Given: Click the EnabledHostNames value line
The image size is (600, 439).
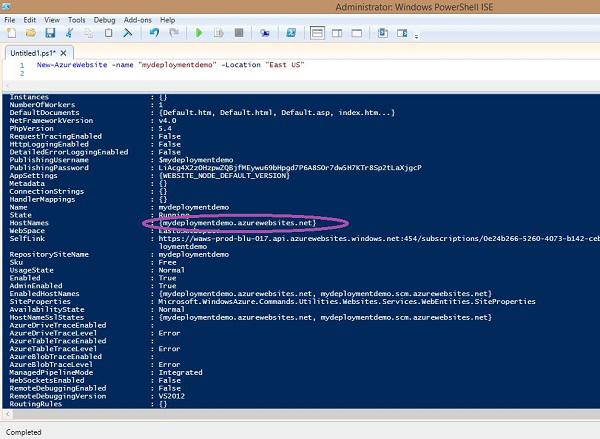Looking at the screenshot, I should click(325, 294).
